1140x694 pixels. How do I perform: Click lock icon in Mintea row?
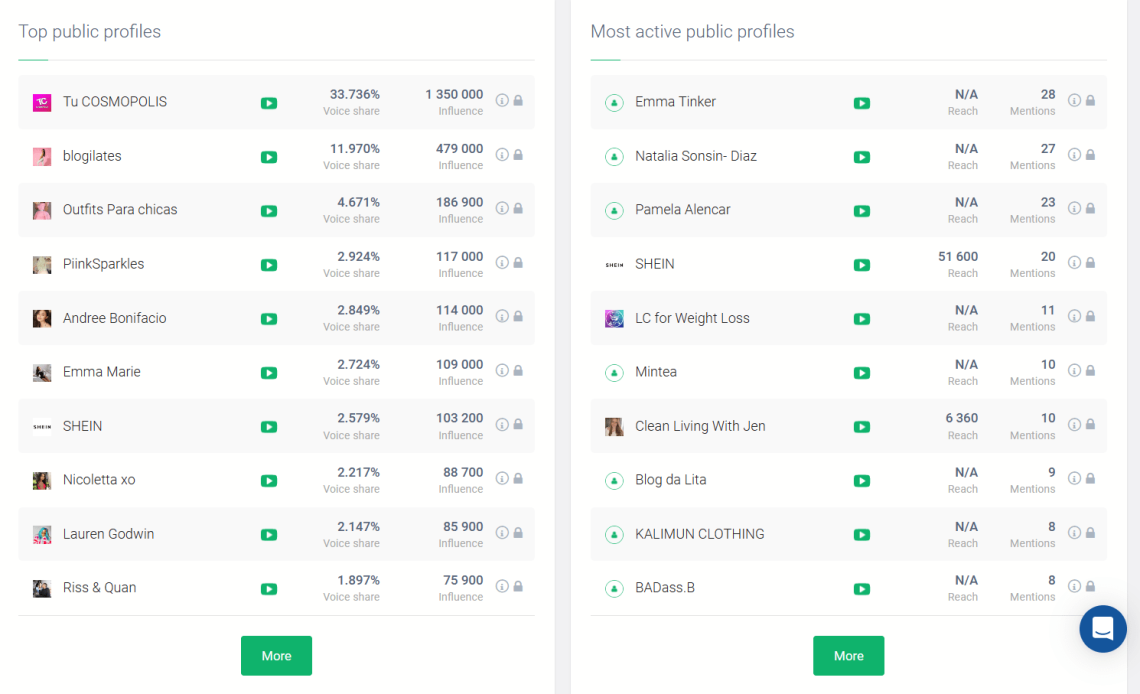[1090, 370]
